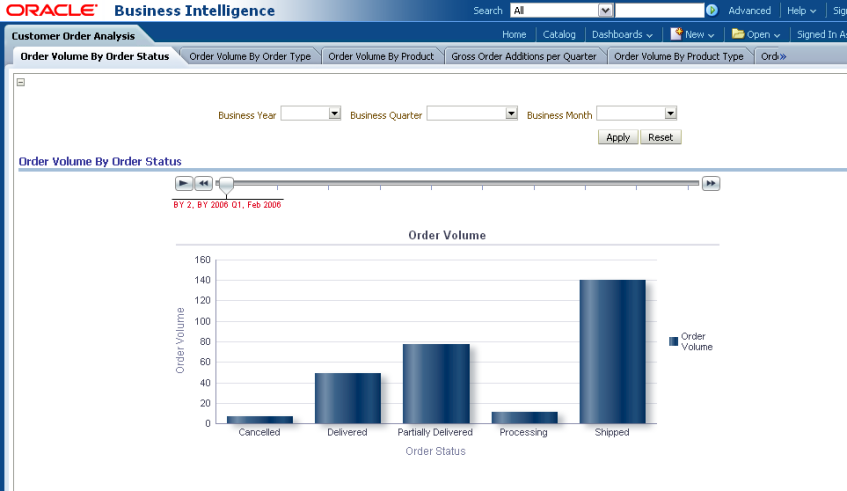
Task: Show more tabs with double-arrow icon
Action: [782, 56]
